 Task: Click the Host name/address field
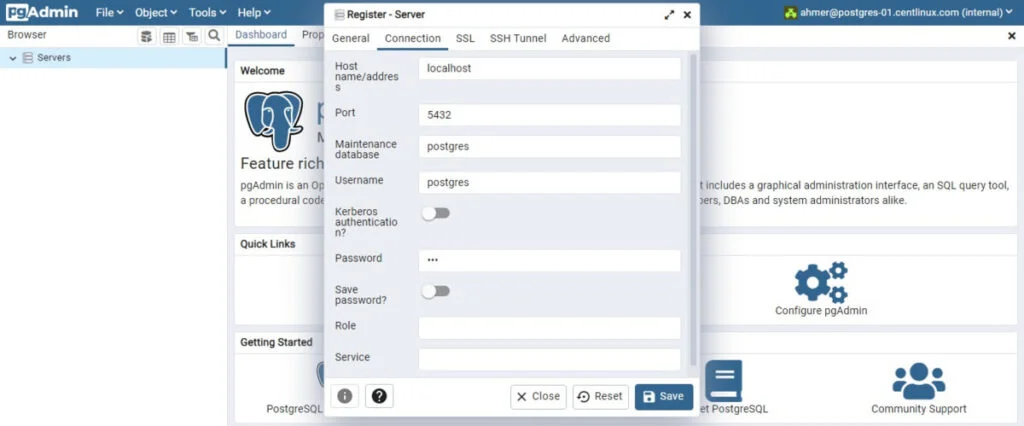point(549,69)
